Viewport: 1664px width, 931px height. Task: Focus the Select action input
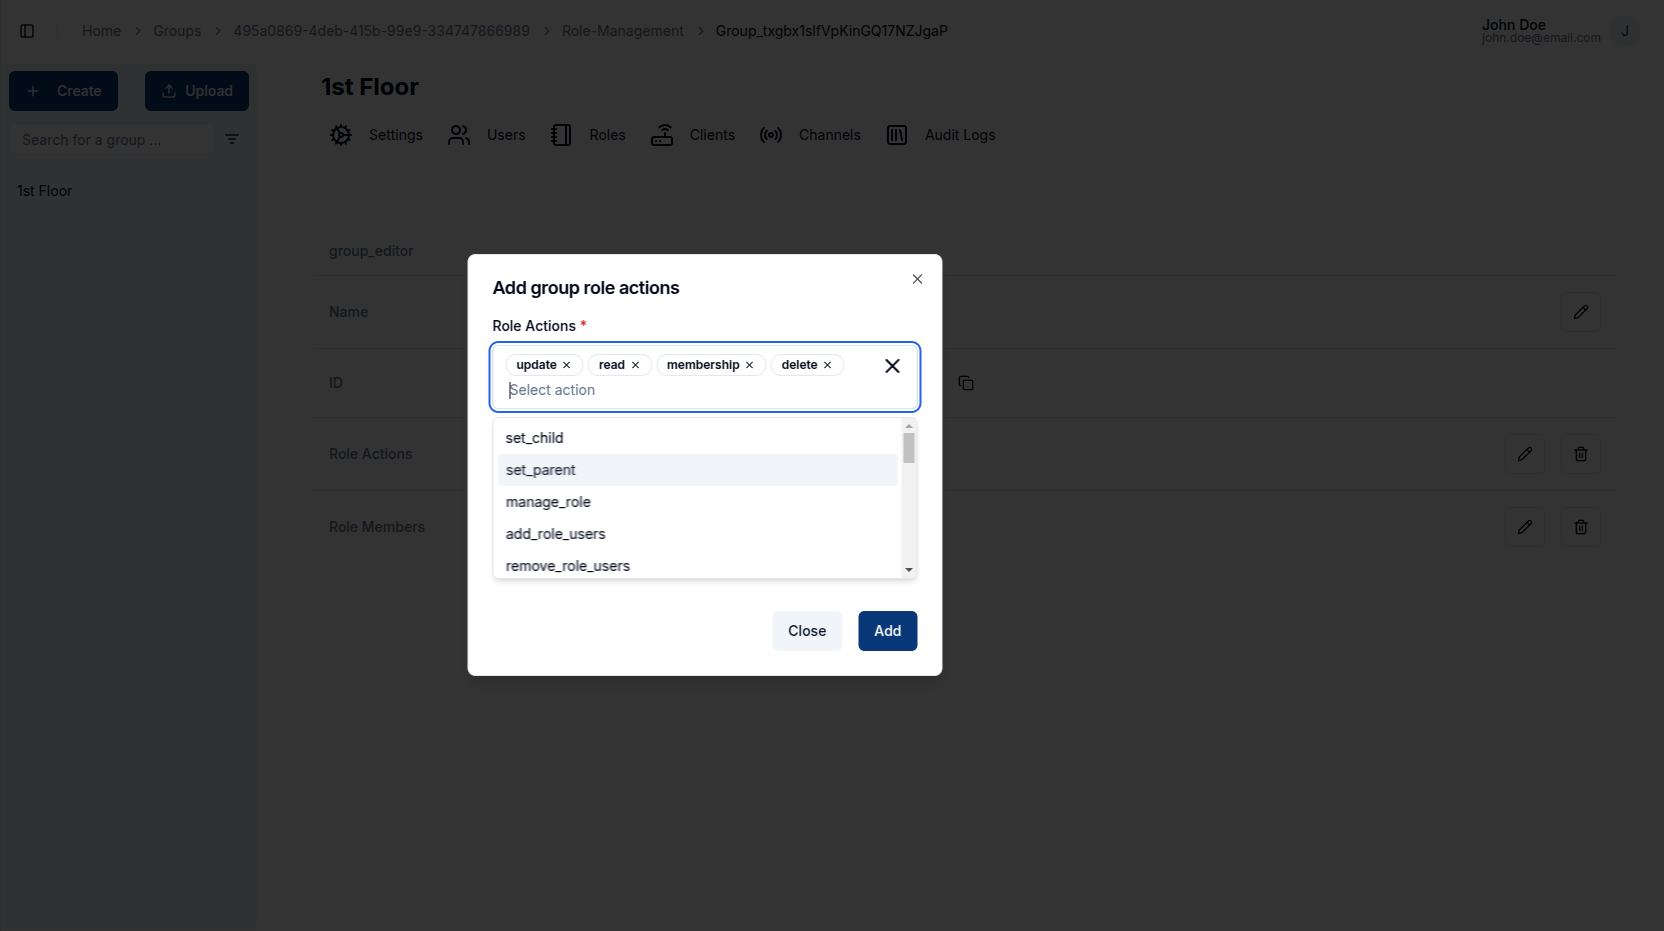690,390
